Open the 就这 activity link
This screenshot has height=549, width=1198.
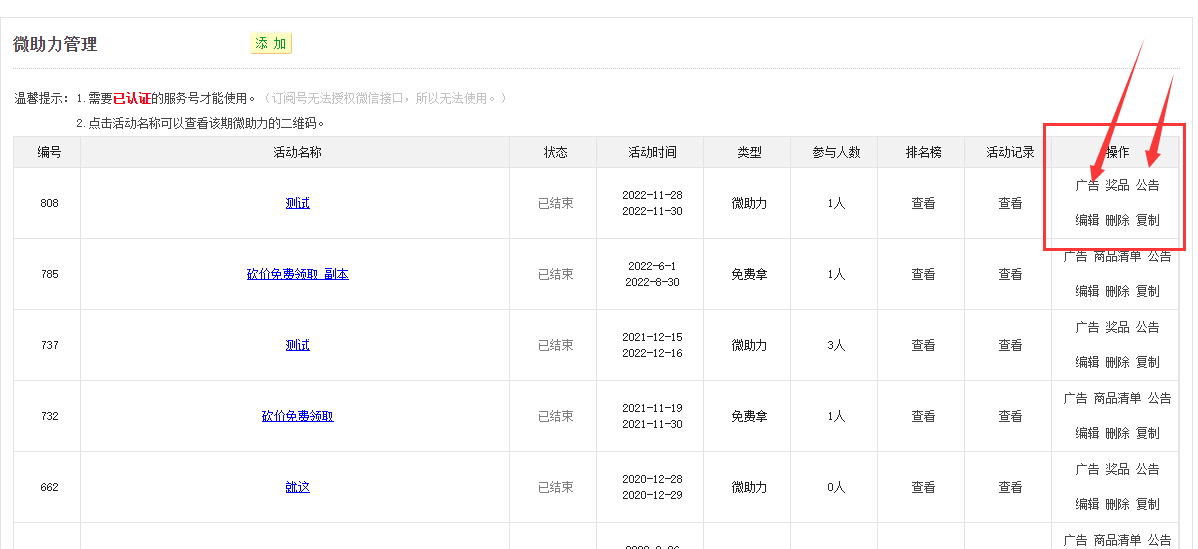pos(297,487)
